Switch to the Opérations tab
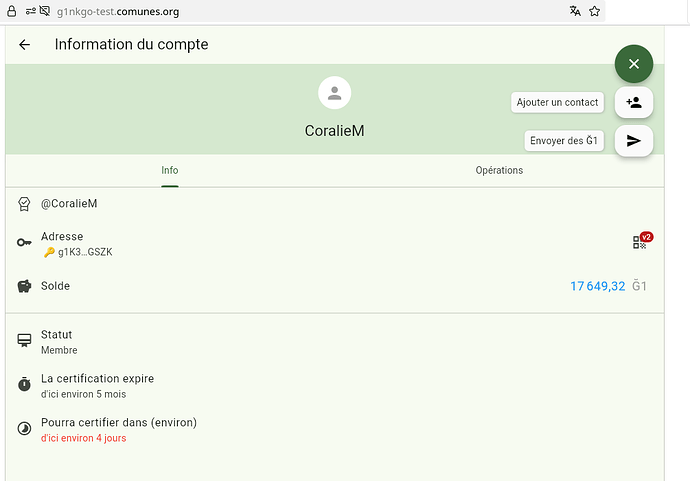Viewport: 690px width, 481px height. click(499, 170)
